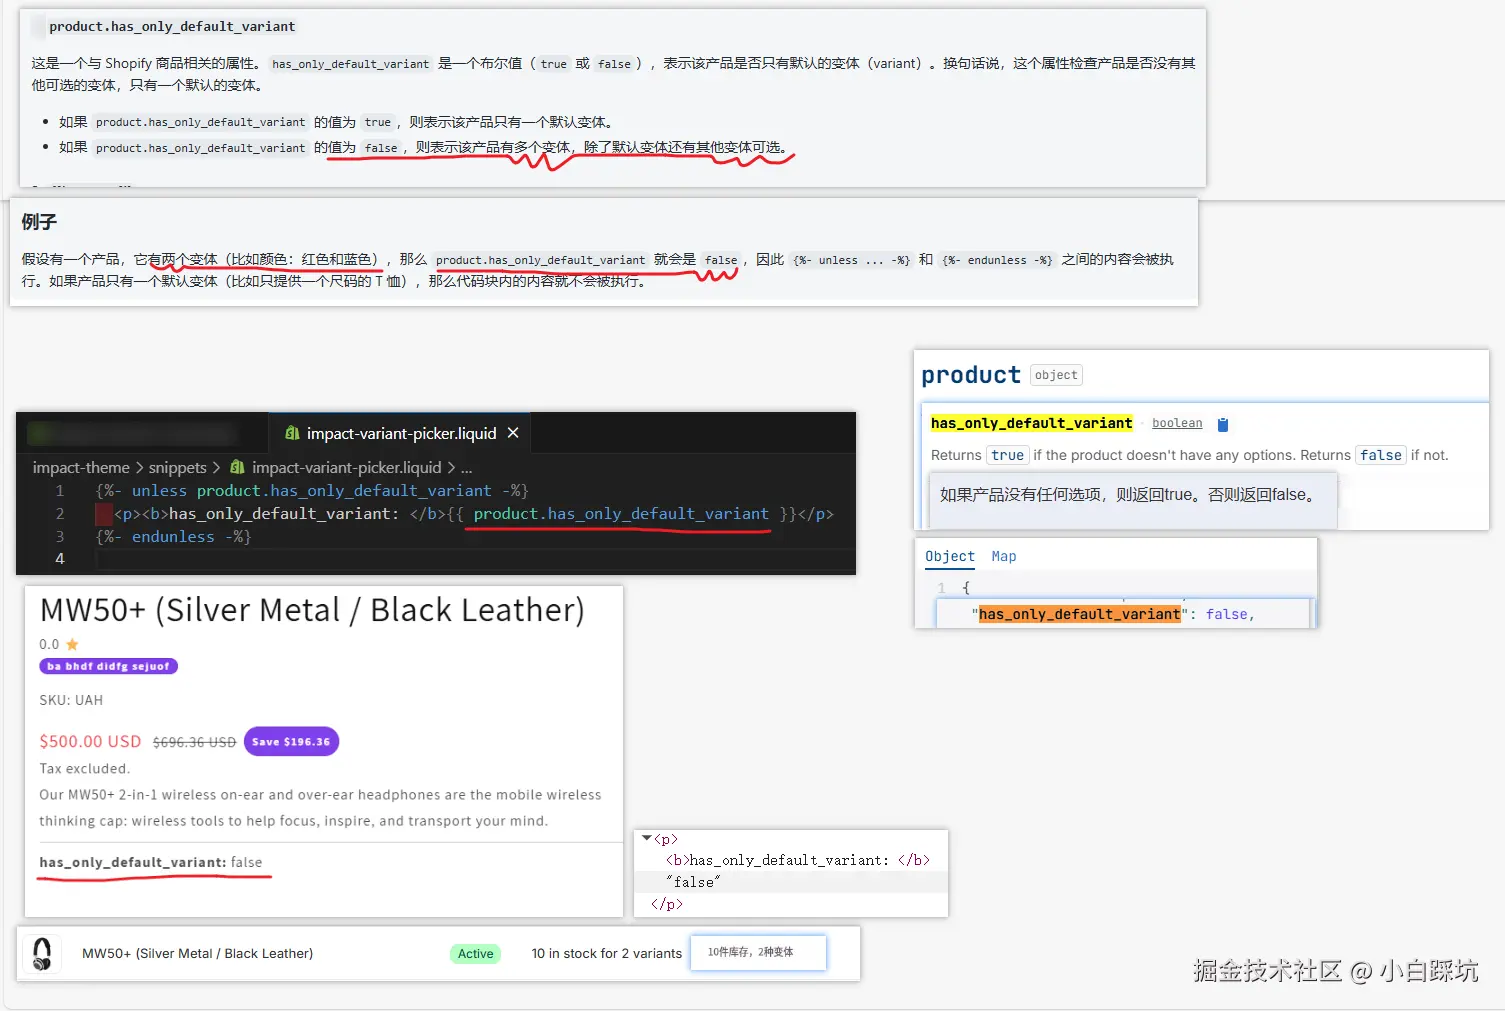Select the impact-variant-picker.liquid editor tab
The height and width of the screenshot is (1011, 1505).
click(x=400, y=433)
